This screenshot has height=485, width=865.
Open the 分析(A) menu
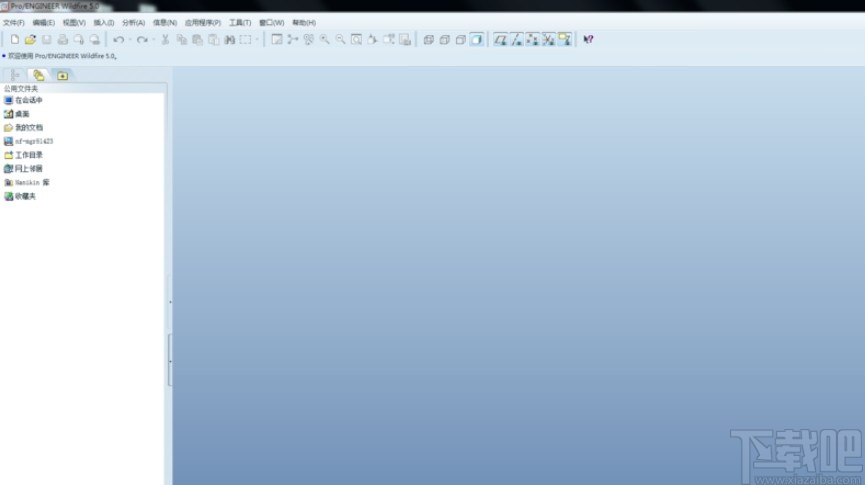click(134, 23)
